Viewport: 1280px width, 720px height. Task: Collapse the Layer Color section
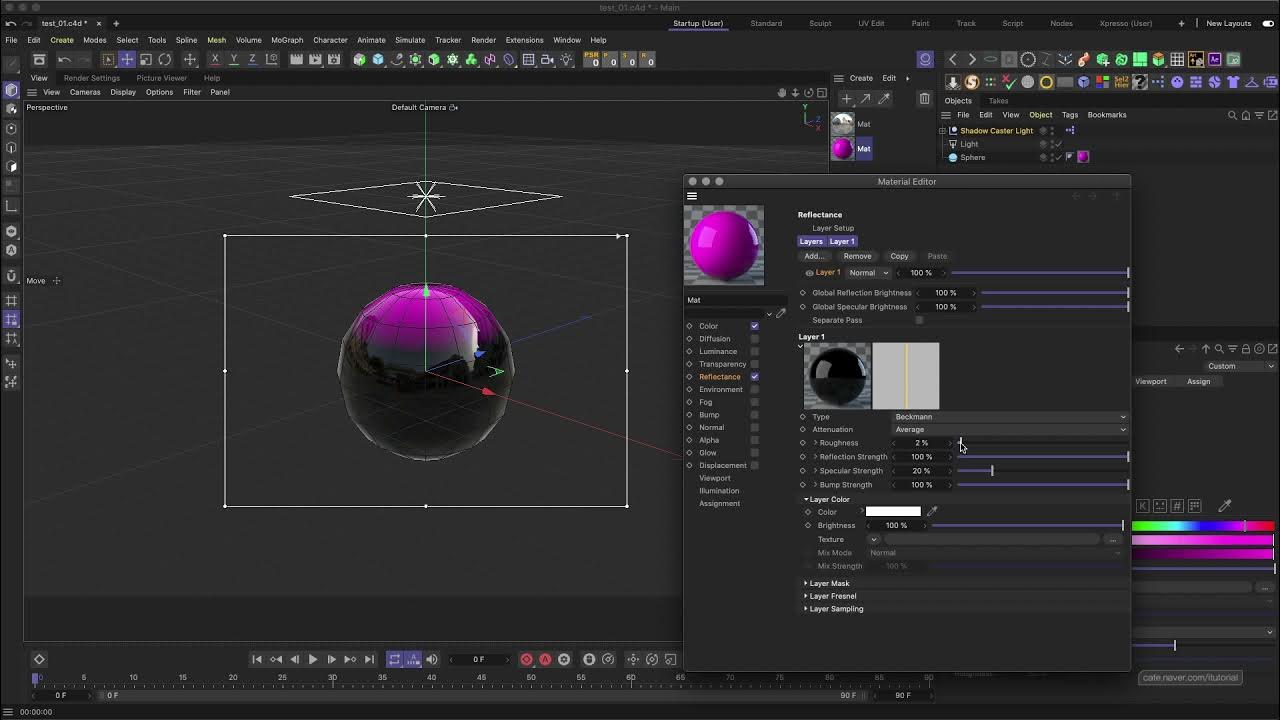[806, 500]
